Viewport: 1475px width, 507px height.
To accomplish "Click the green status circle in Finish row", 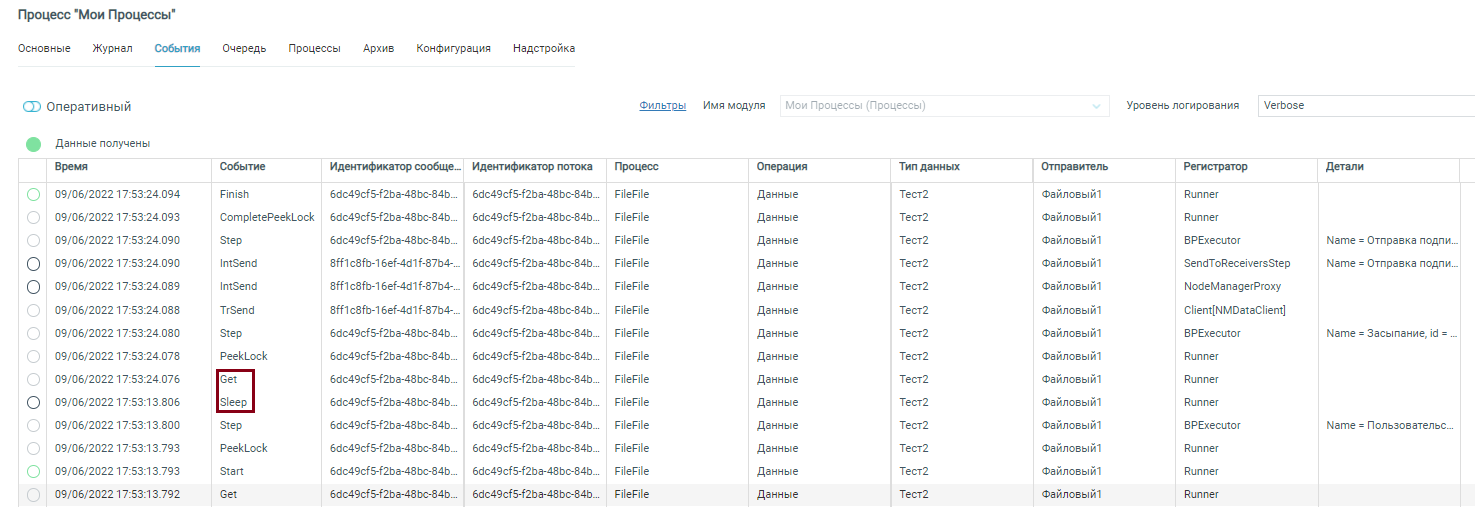I will coord(33,194).
